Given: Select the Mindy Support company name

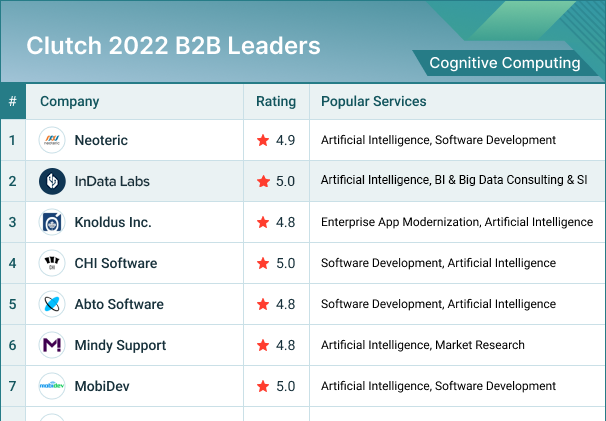Looking at the screenshot, I should coord(120,346).
